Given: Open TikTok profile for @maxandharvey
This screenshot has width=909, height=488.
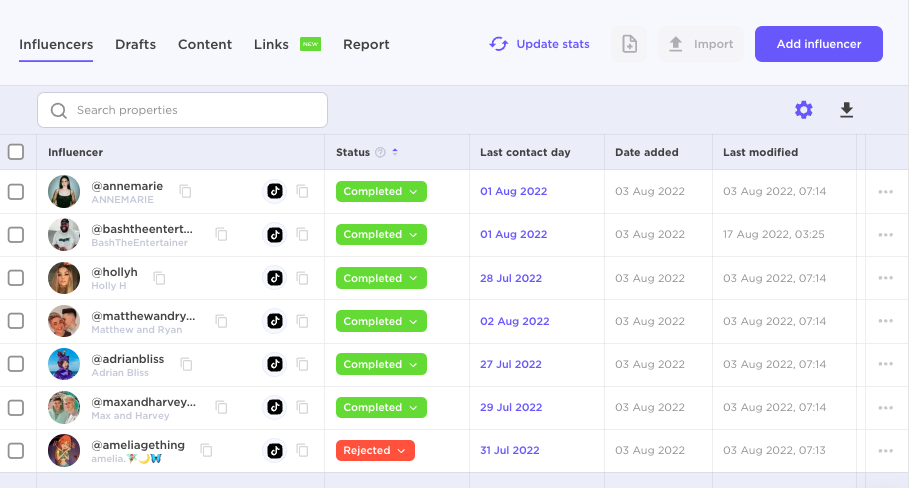Looking at the screenshot, I should (274, 408).
